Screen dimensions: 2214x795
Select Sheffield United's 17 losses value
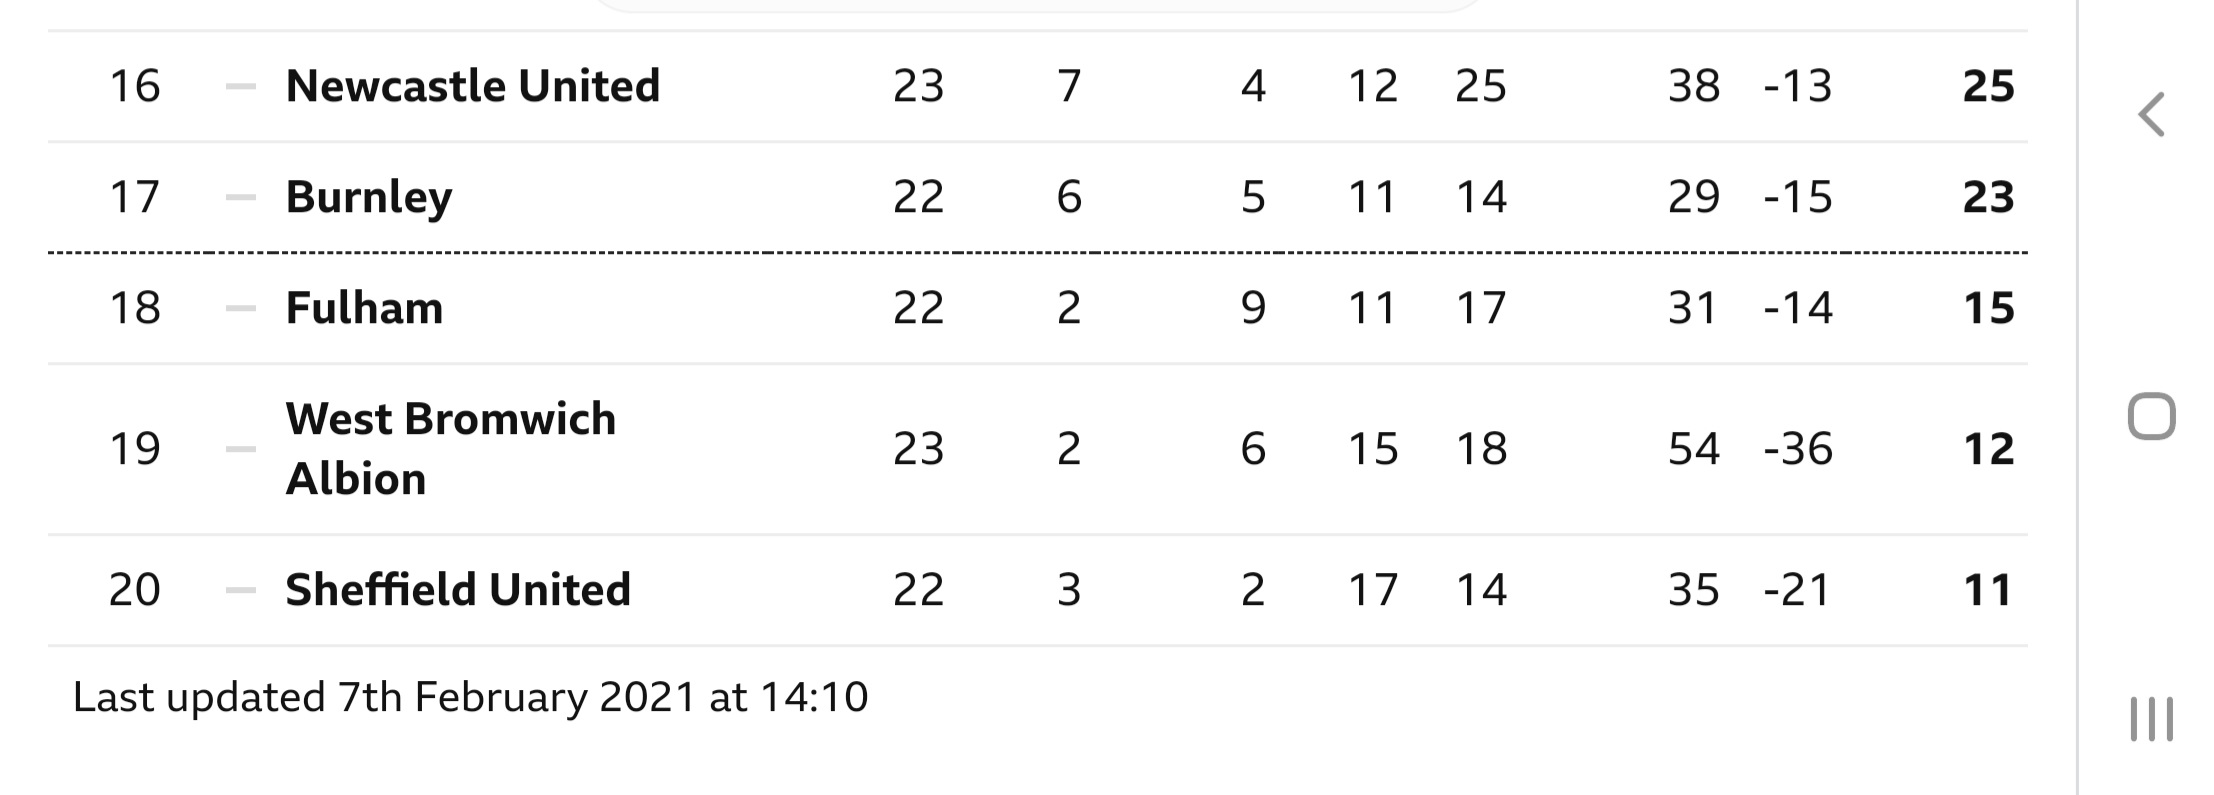(x=1372, y=590)
